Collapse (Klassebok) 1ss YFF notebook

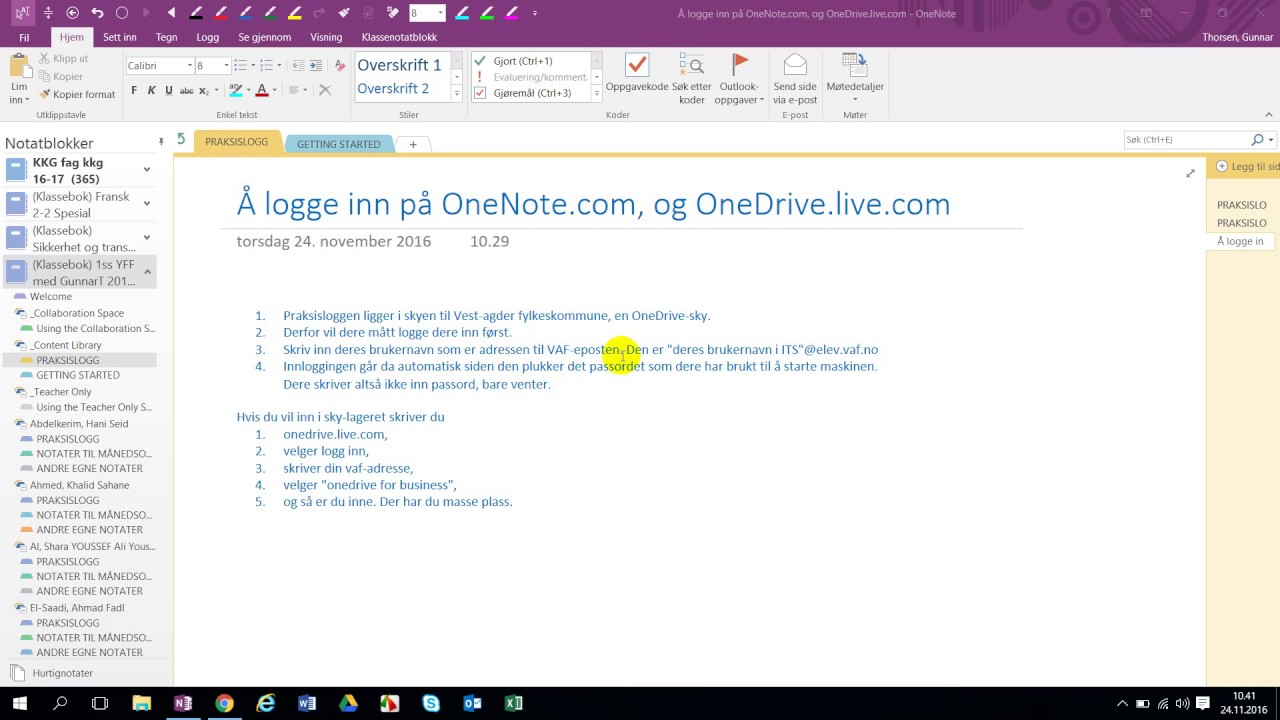[x=147, y=272]
